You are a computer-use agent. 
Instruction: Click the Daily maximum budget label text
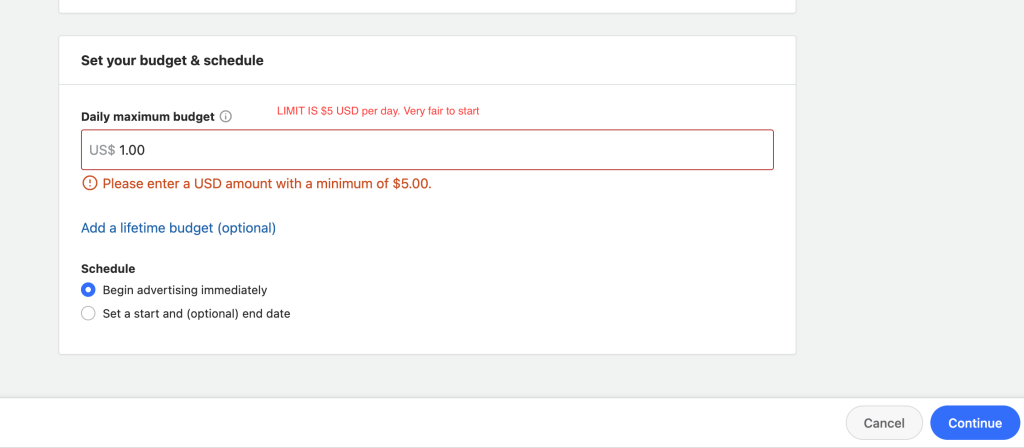(x=148, y=117)
